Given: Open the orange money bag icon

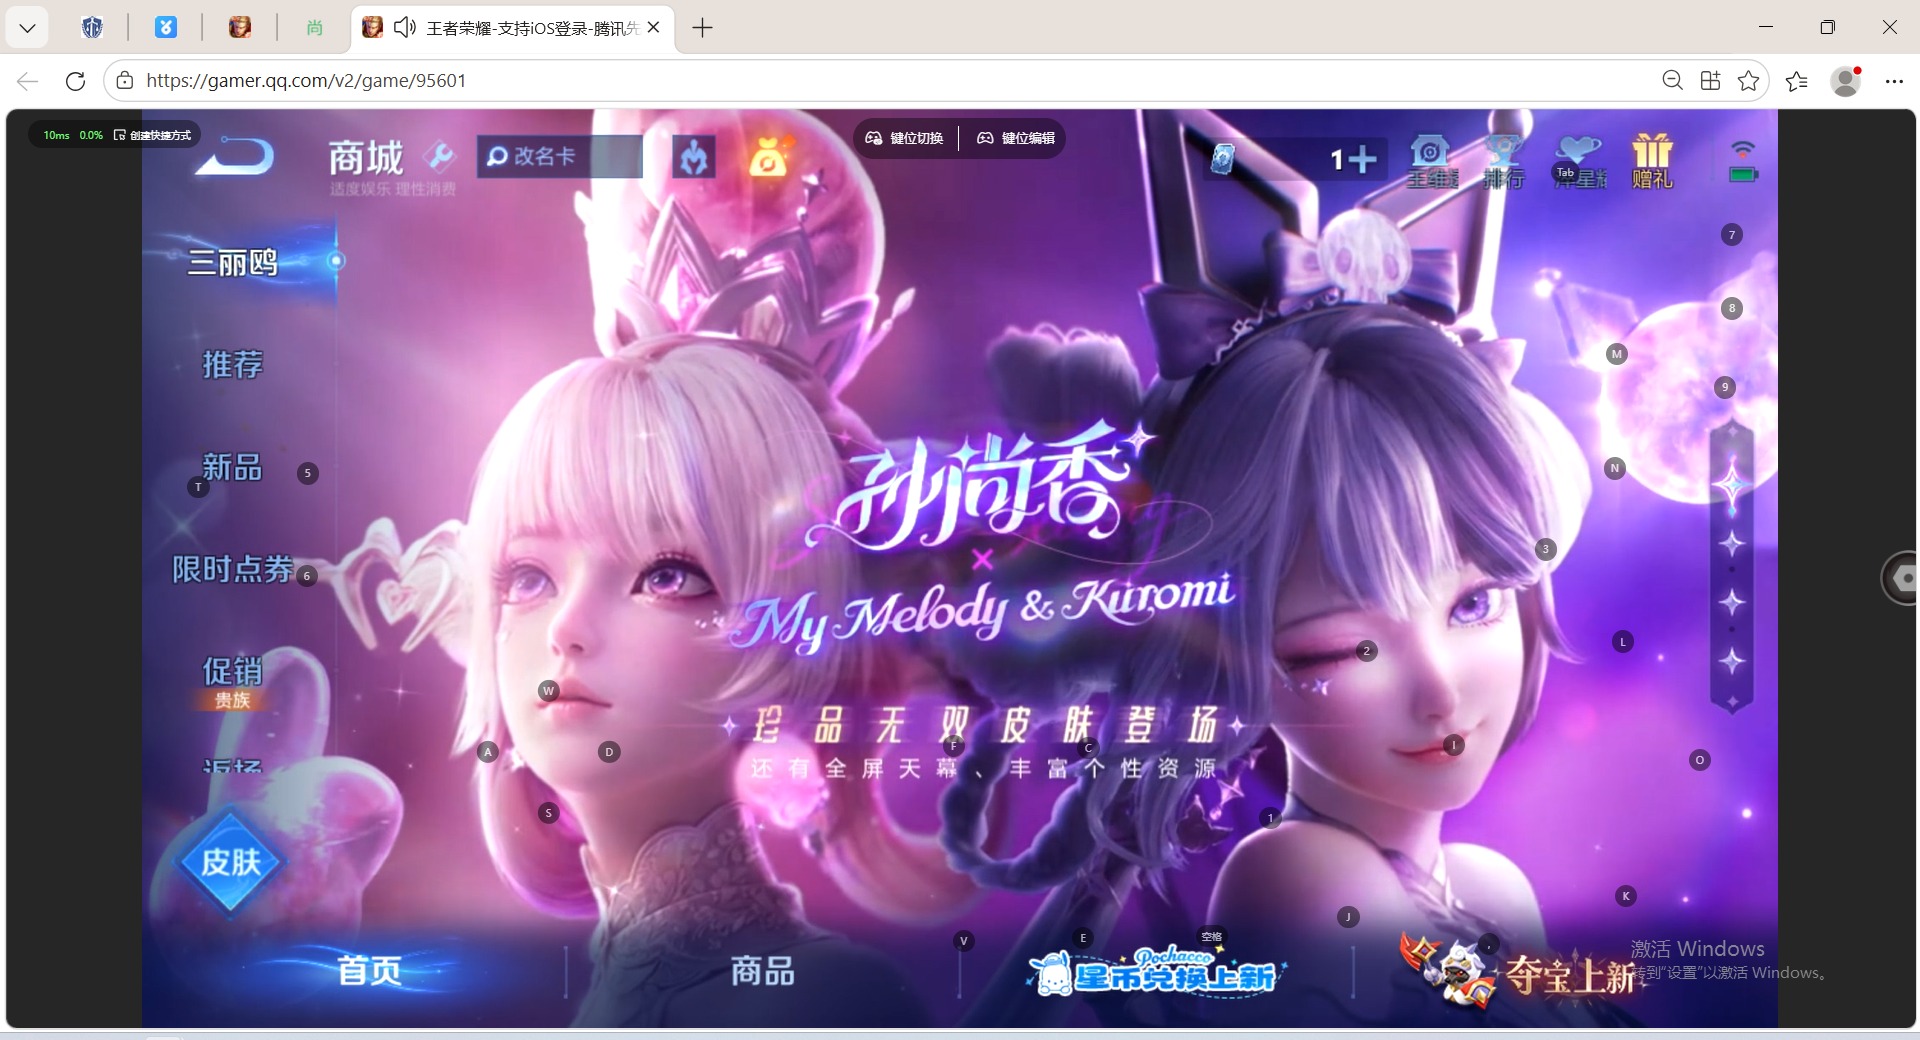Looking at the screenshot, I should pyautogui.click(x=768, y=157).
